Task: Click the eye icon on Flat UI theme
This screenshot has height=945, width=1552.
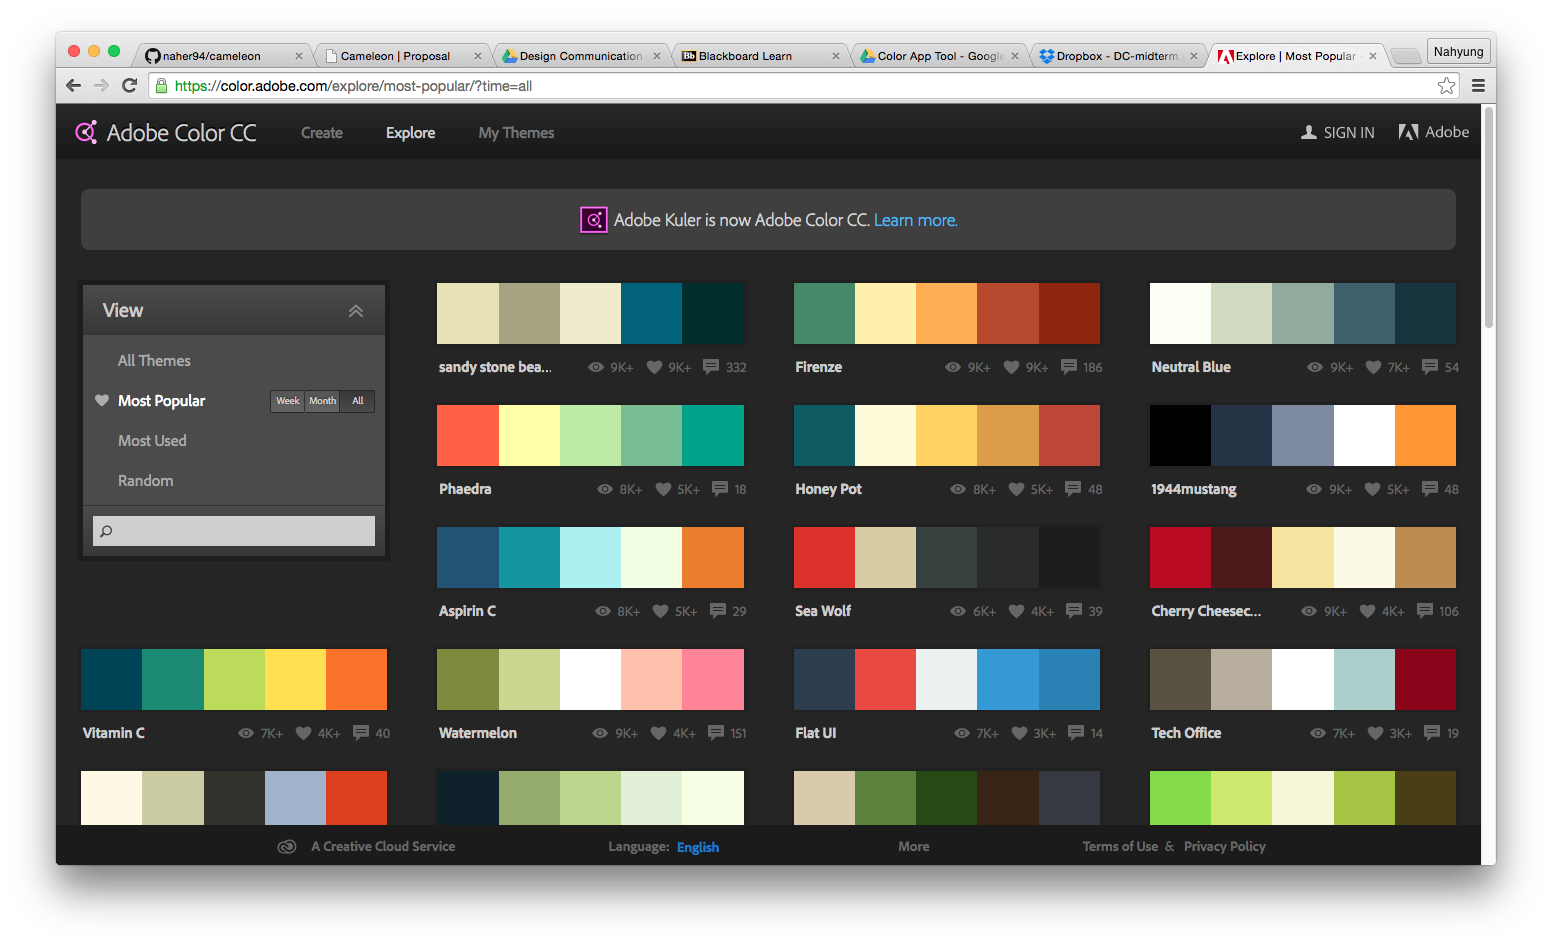Action: pyautogui.click(x=962, y=733)
